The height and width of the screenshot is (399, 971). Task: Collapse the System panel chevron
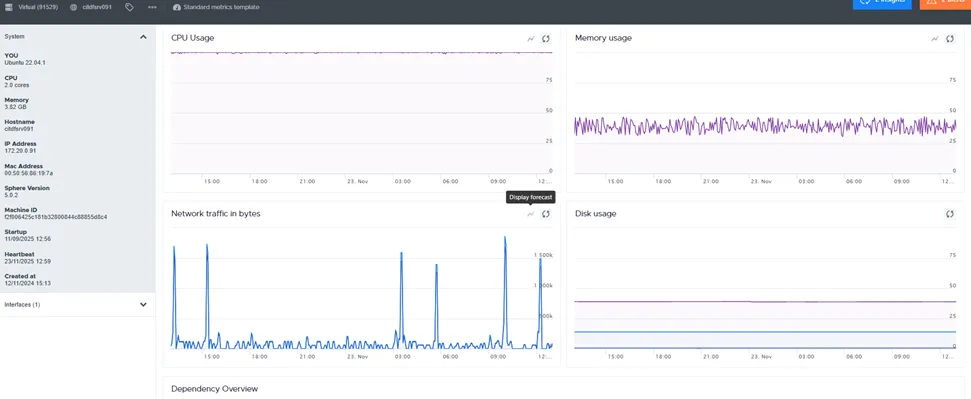click(143, 37)
